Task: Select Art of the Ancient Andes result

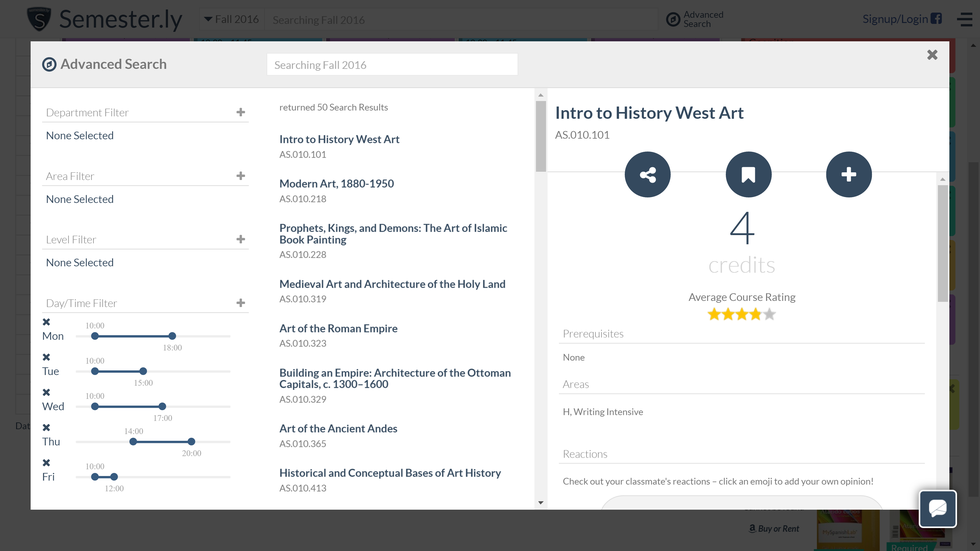Action: [x=338, y=428]
